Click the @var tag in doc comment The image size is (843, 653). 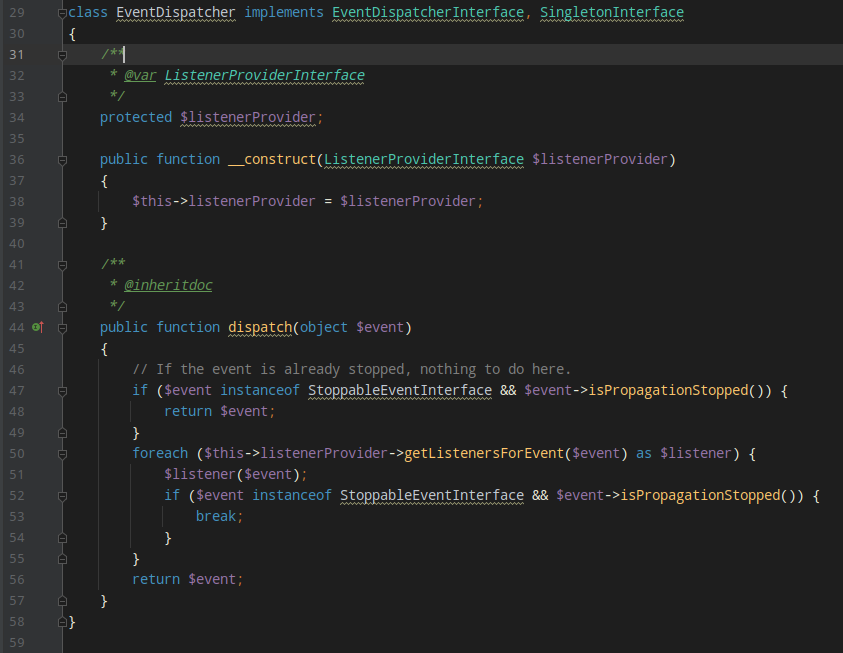[x=140, y=75]
